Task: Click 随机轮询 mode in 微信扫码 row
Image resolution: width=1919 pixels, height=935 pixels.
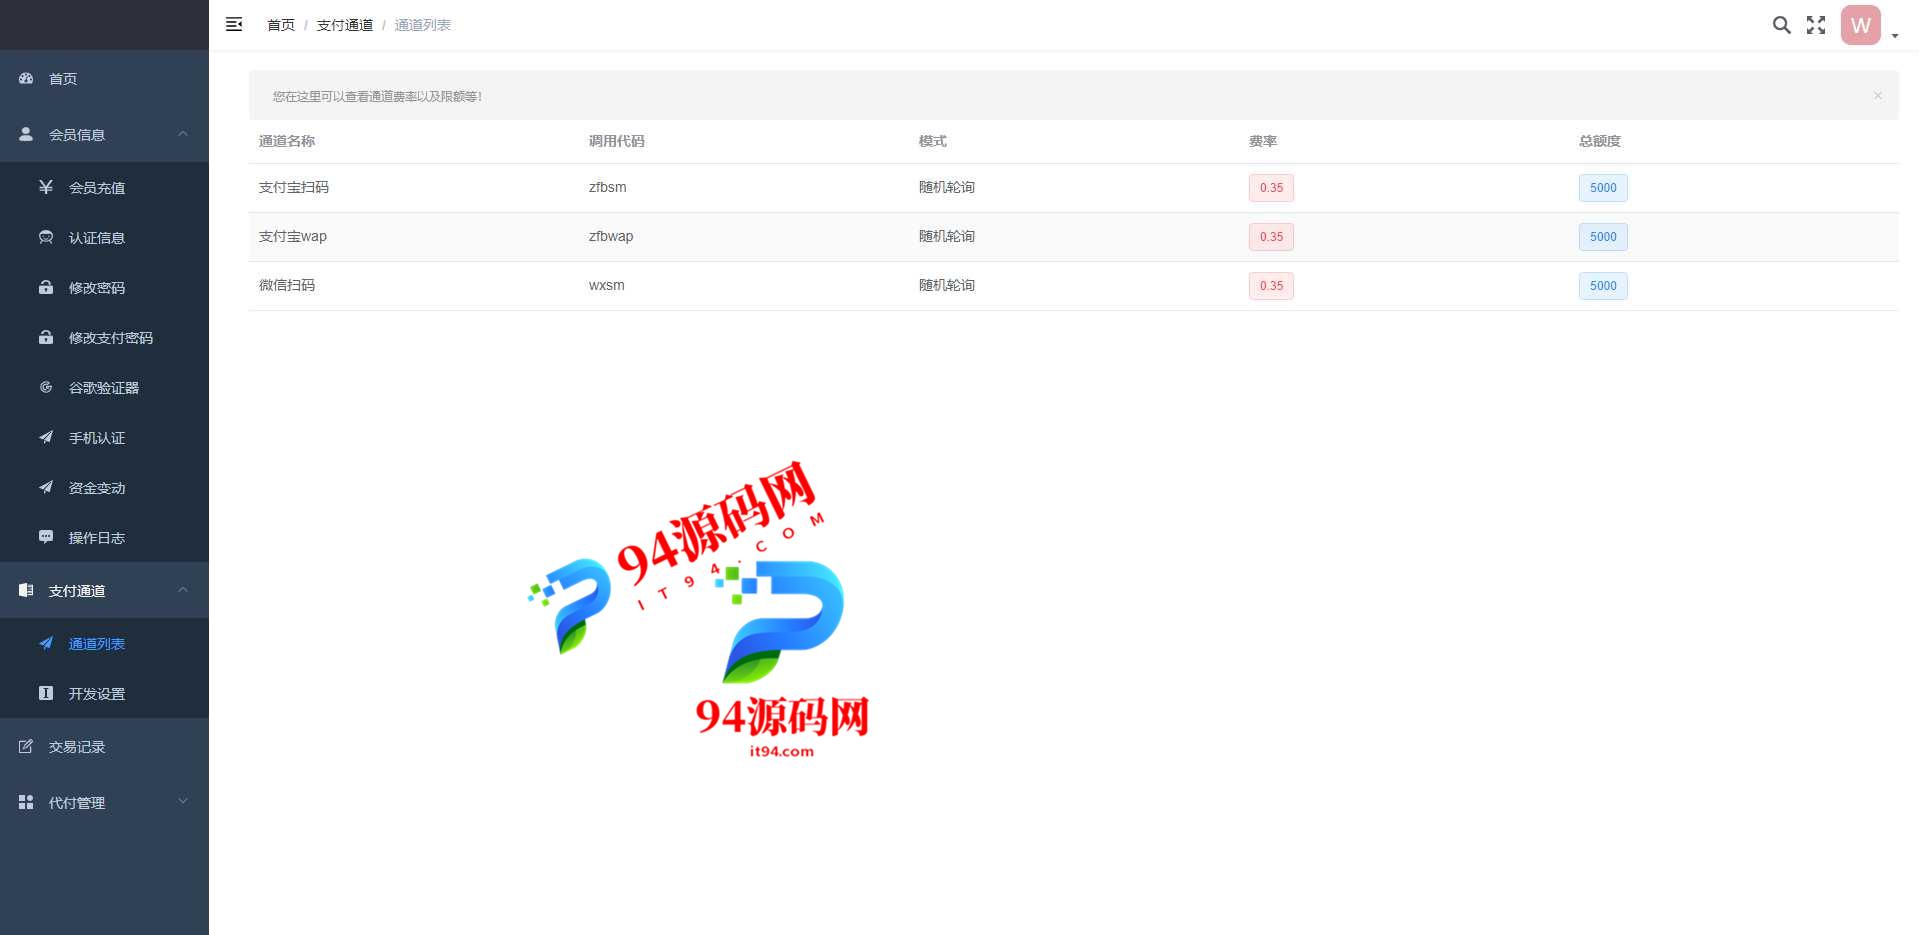Action: point(947,285)
